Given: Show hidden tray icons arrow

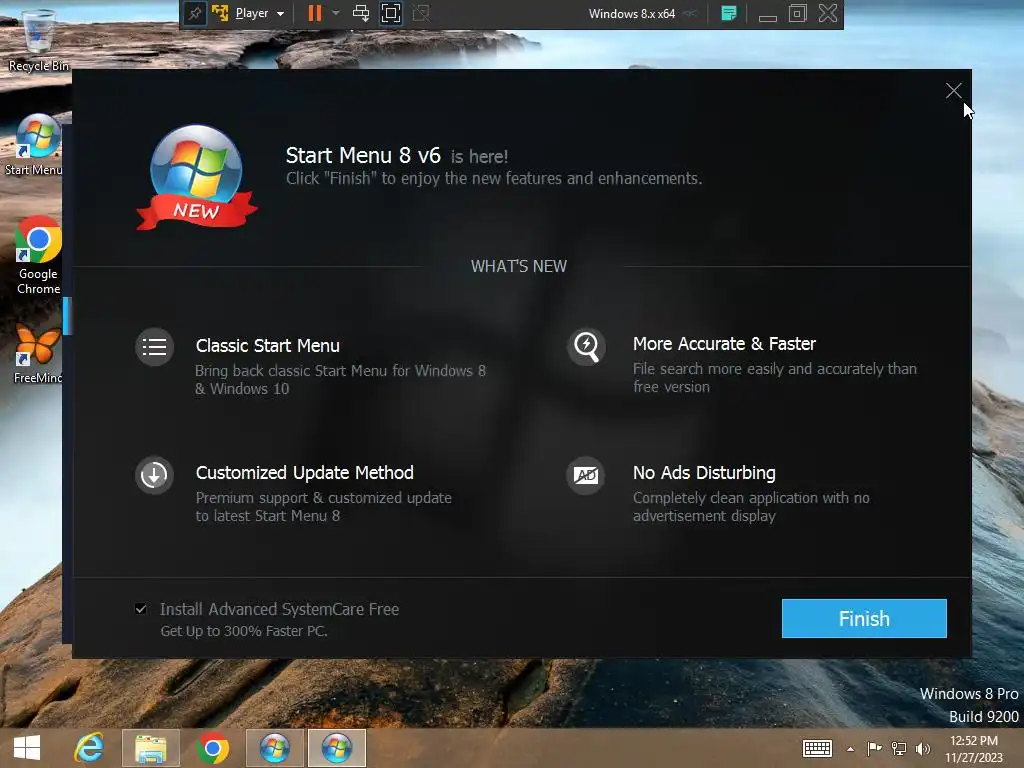Looking at the screenshot, I should coord(850,749).
